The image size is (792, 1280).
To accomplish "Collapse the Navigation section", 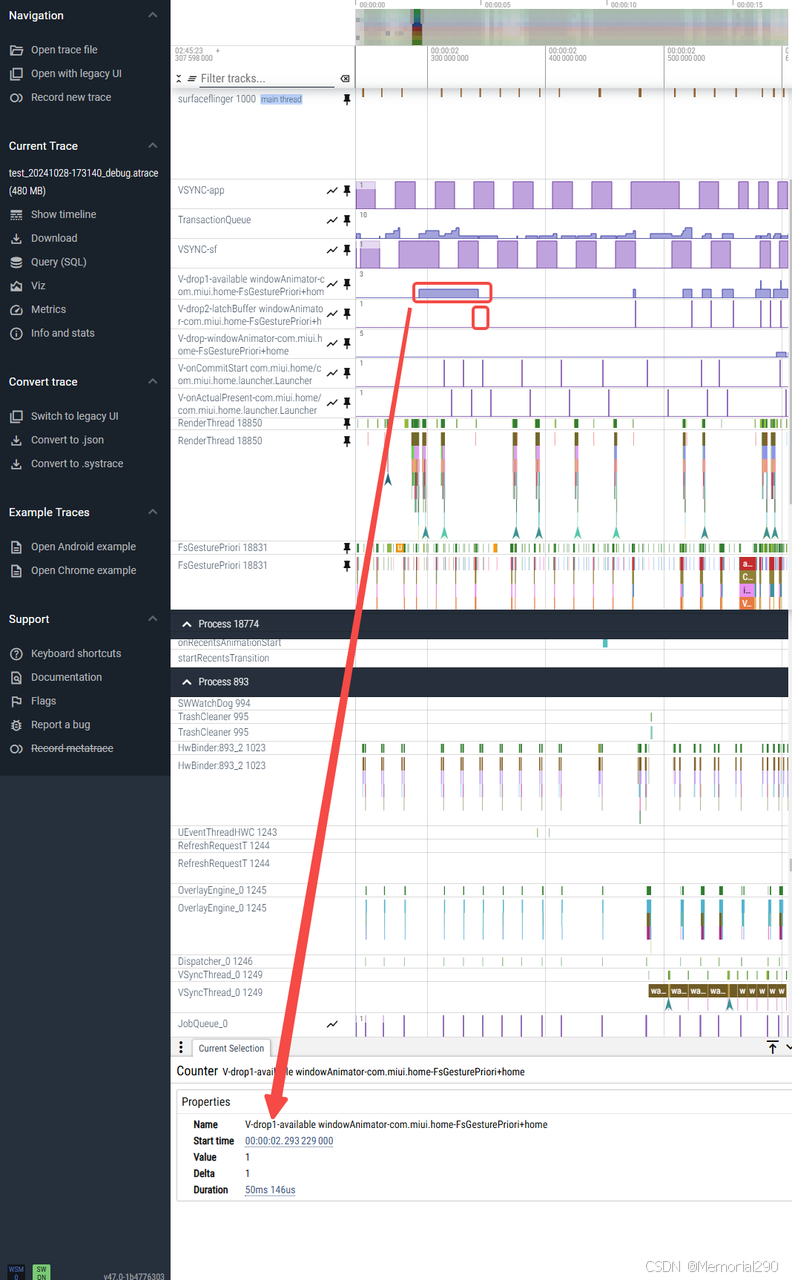I will click(x=152, y=15).
